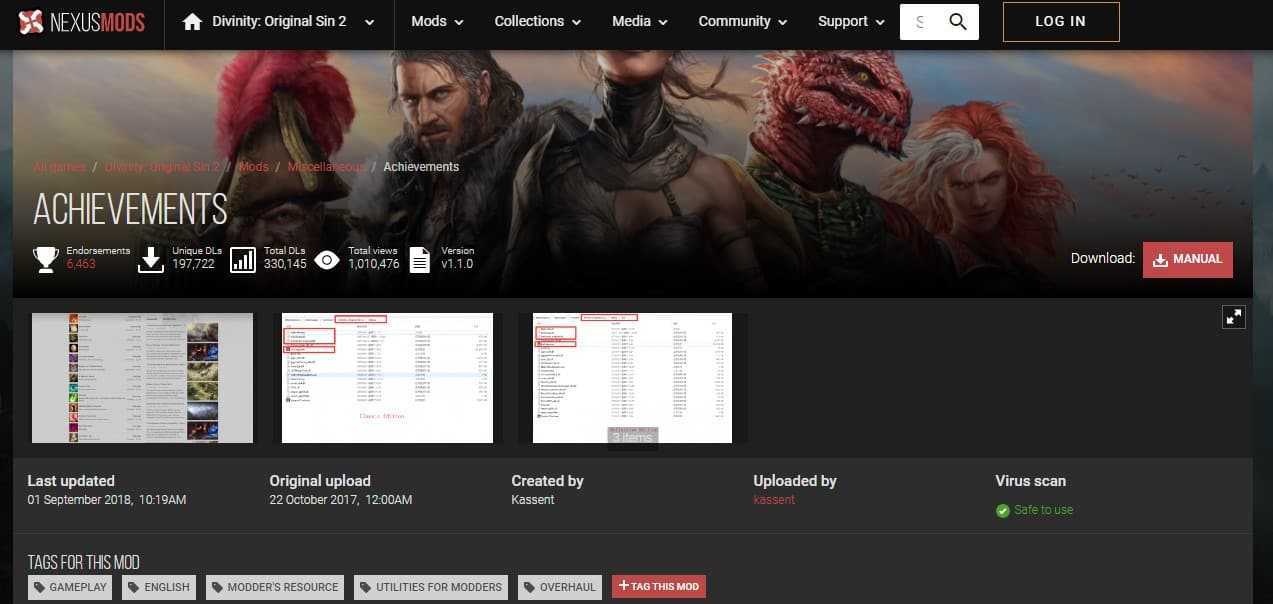
Task: Expand the gallery to fullscreen
Action: point(1234,317)
